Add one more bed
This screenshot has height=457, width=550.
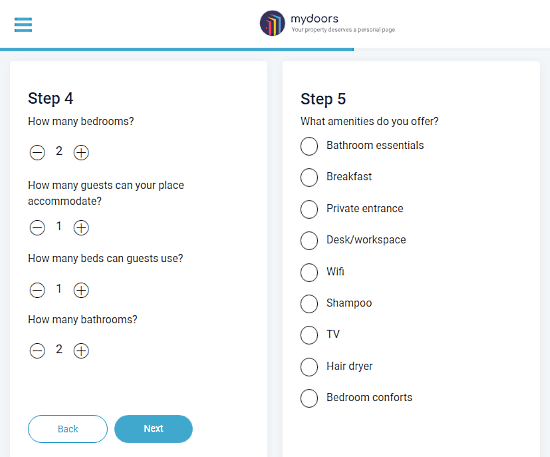(81, 290)
